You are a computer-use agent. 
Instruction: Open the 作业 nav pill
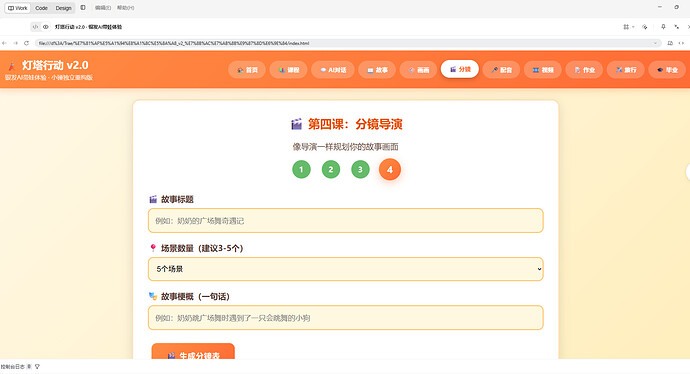584,70
